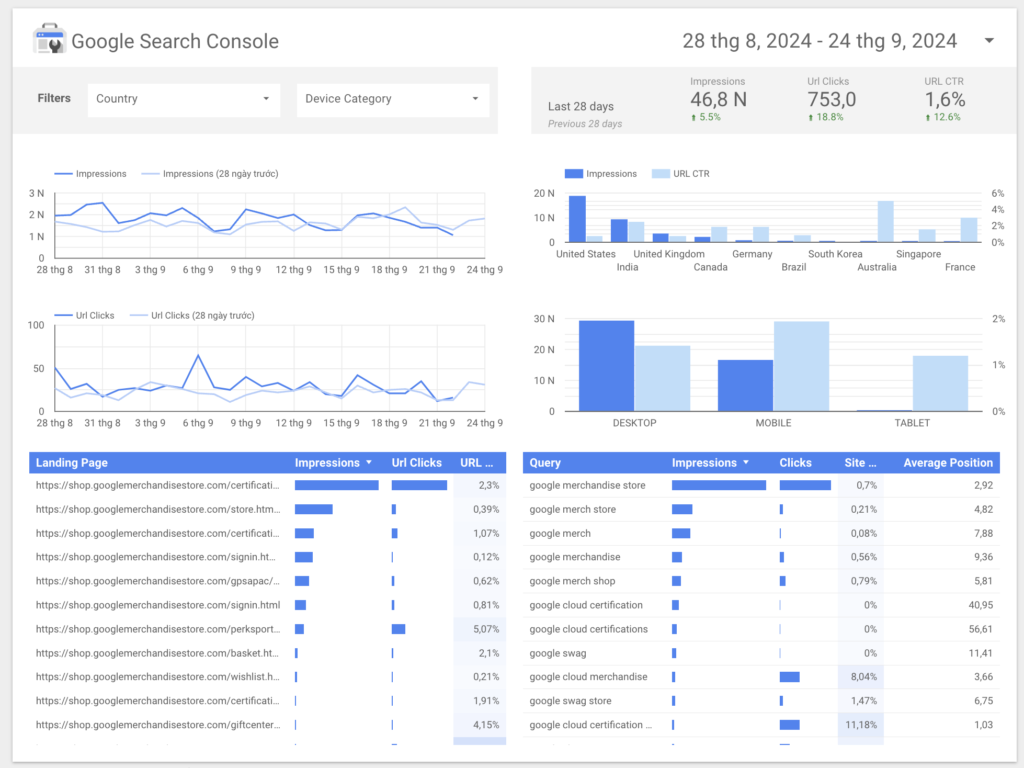Open the store.htm landing page link
The height and width of the screenshot is (768, 1024).
(158, 509)
